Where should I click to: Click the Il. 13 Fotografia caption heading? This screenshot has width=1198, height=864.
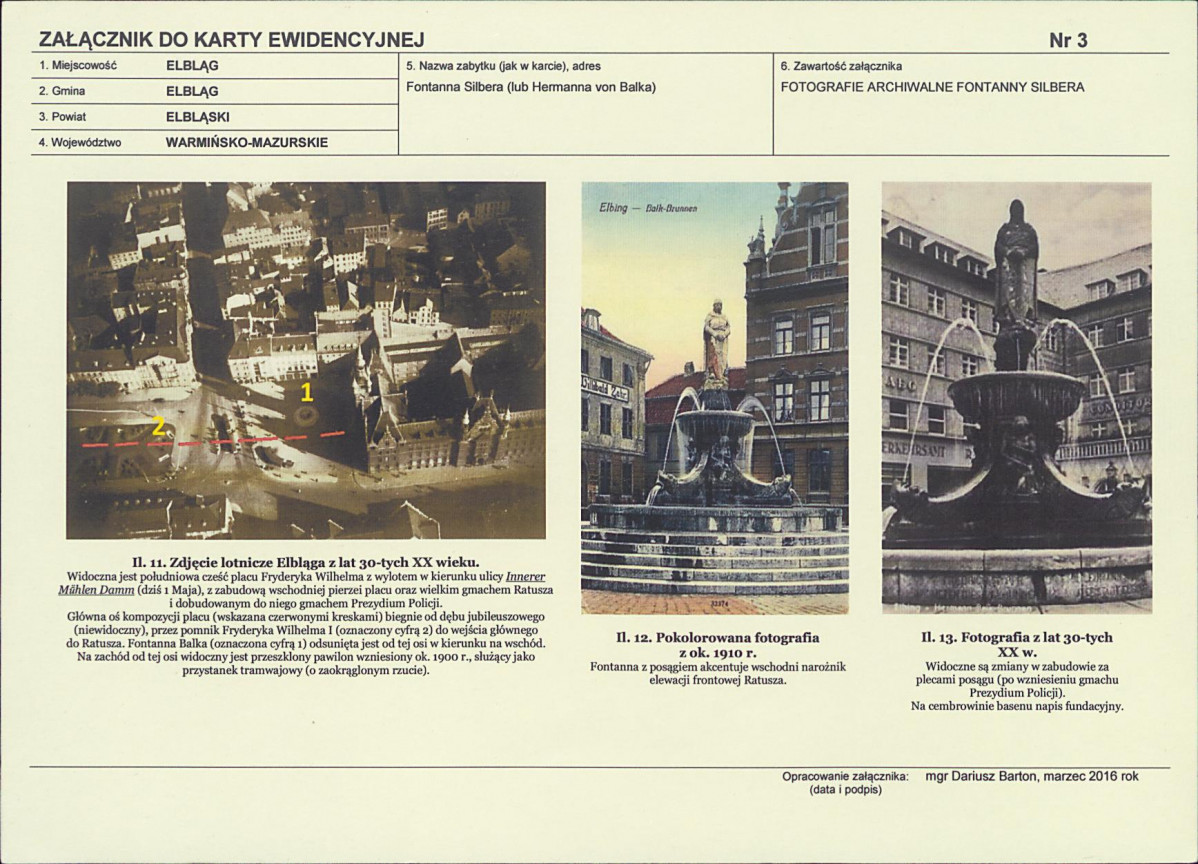[1017, 645]
